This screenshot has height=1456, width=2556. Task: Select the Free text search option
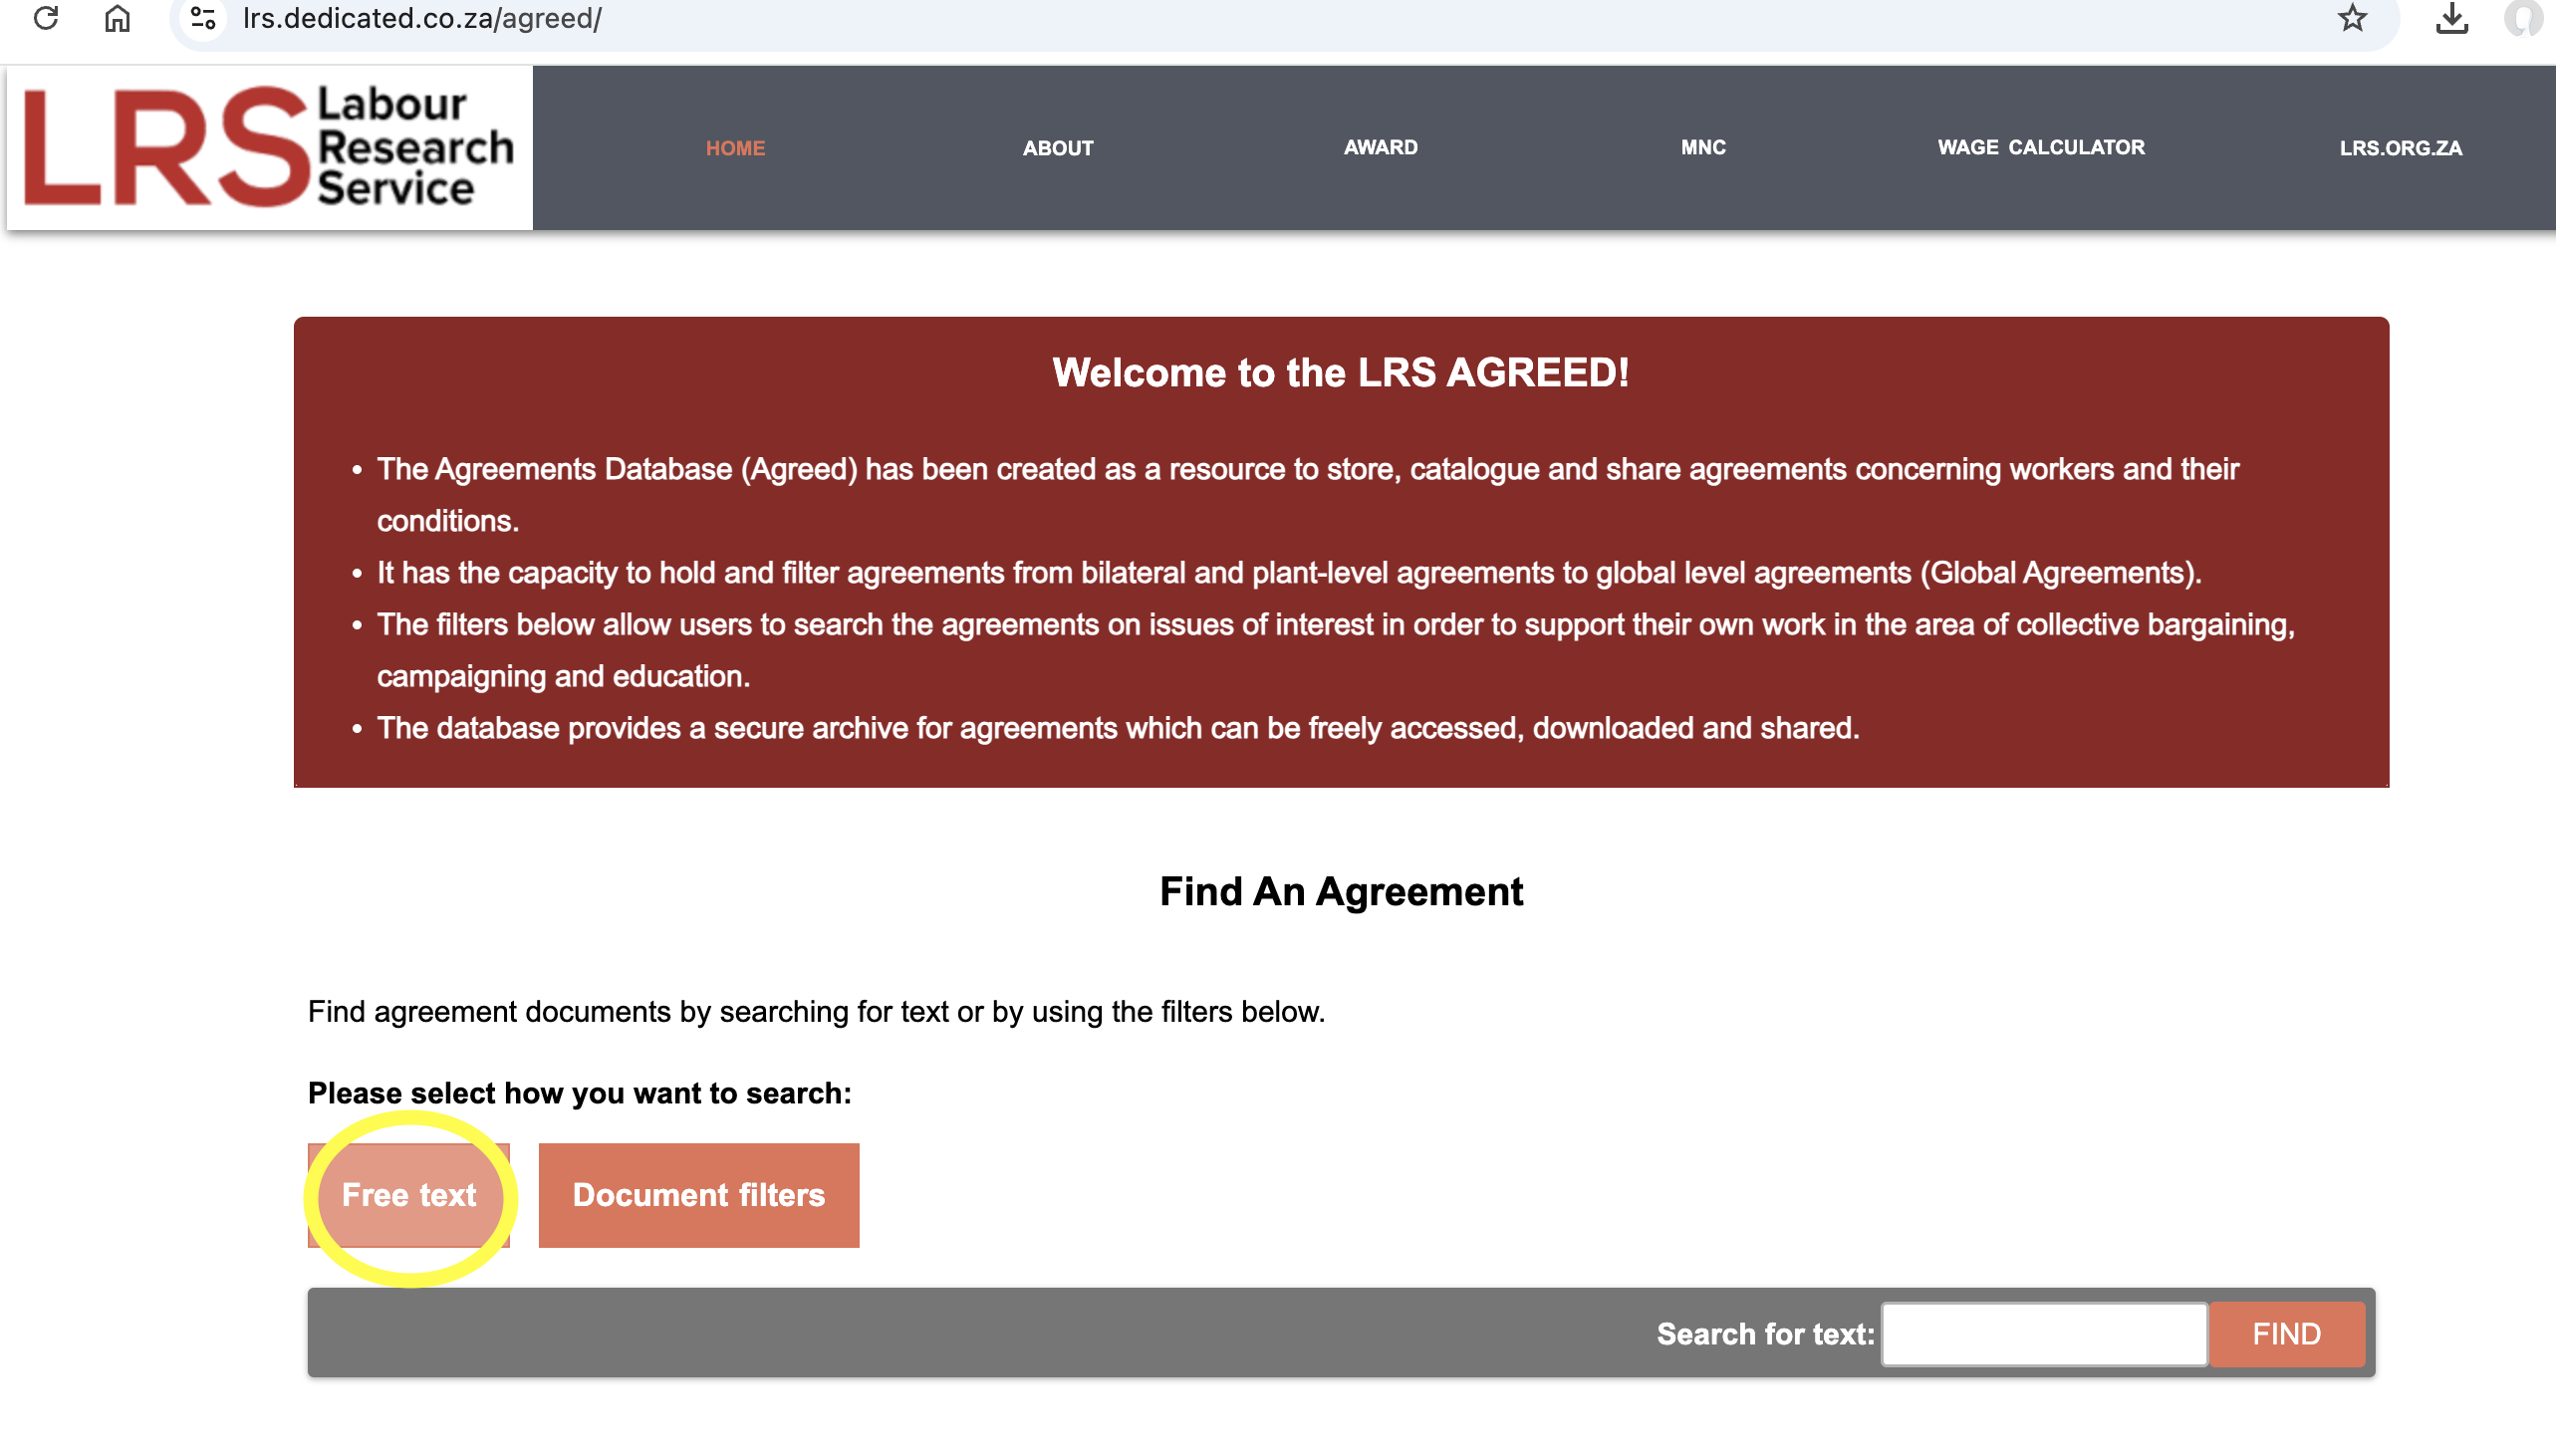pos(409,1195)
